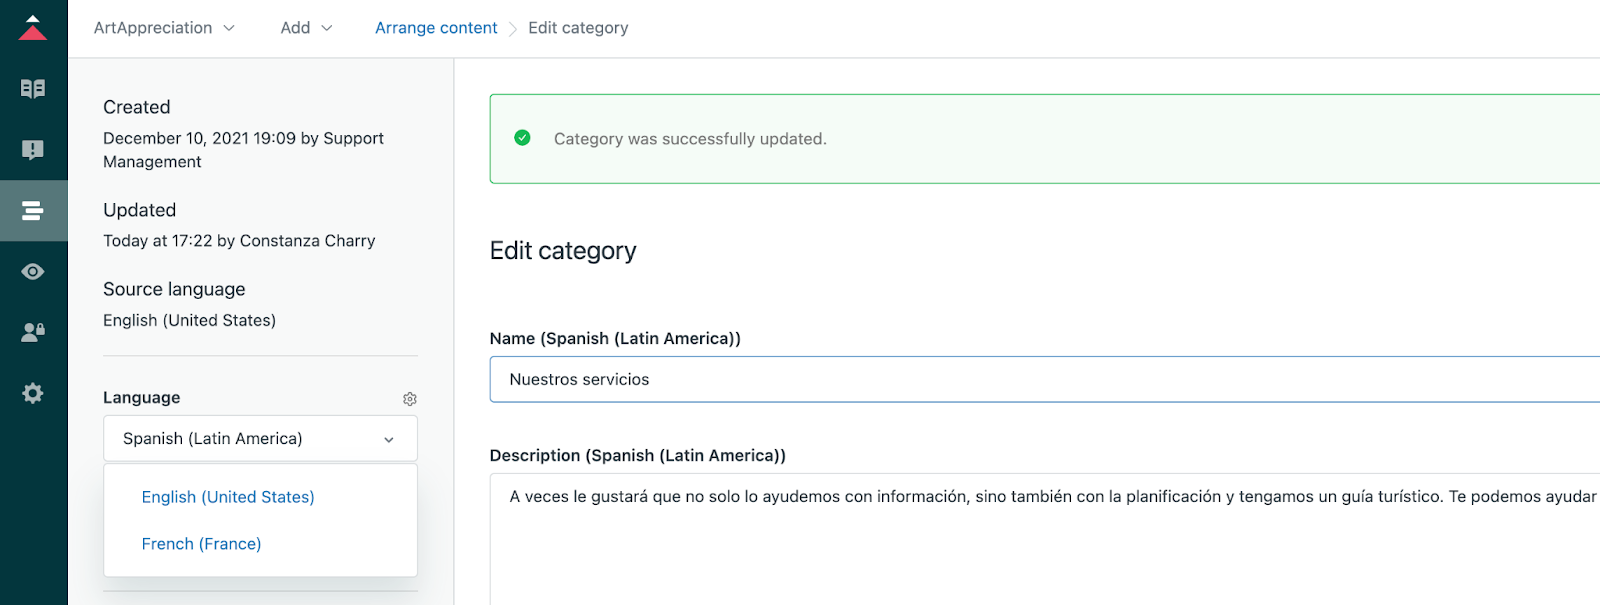Open Customize design eye icon
Viewport: 1600px width, 605px height.
pos(33,272)
